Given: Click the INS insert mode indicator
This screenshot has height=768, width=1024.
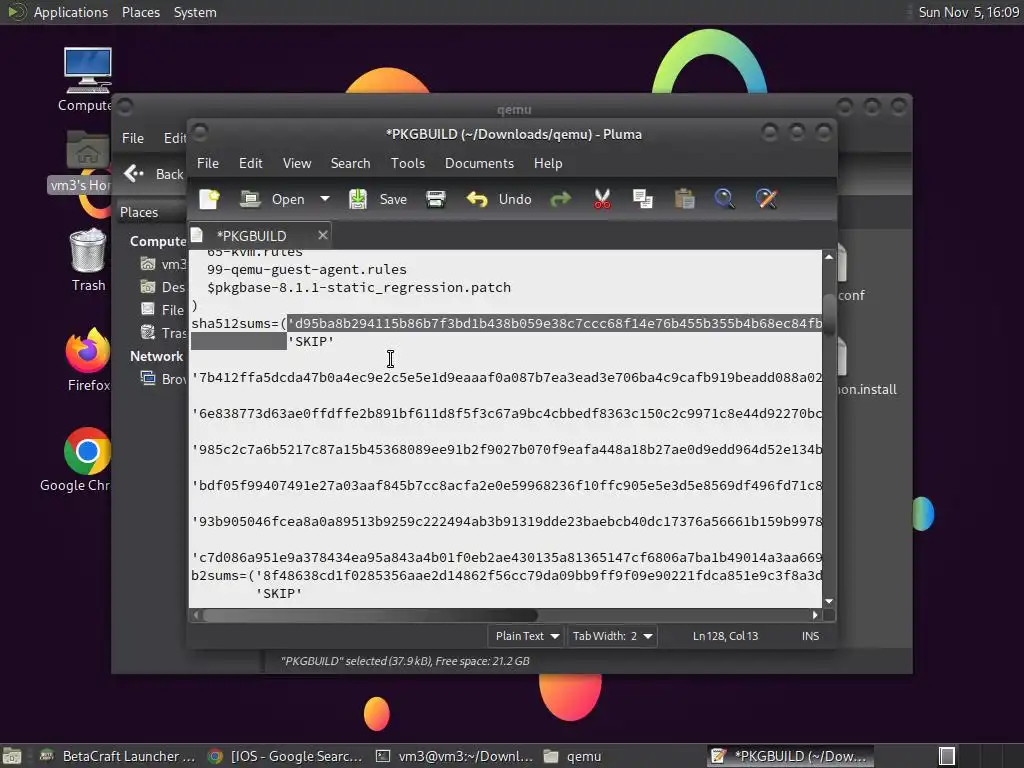Looking at the screenshot, I should pos(810,636).
